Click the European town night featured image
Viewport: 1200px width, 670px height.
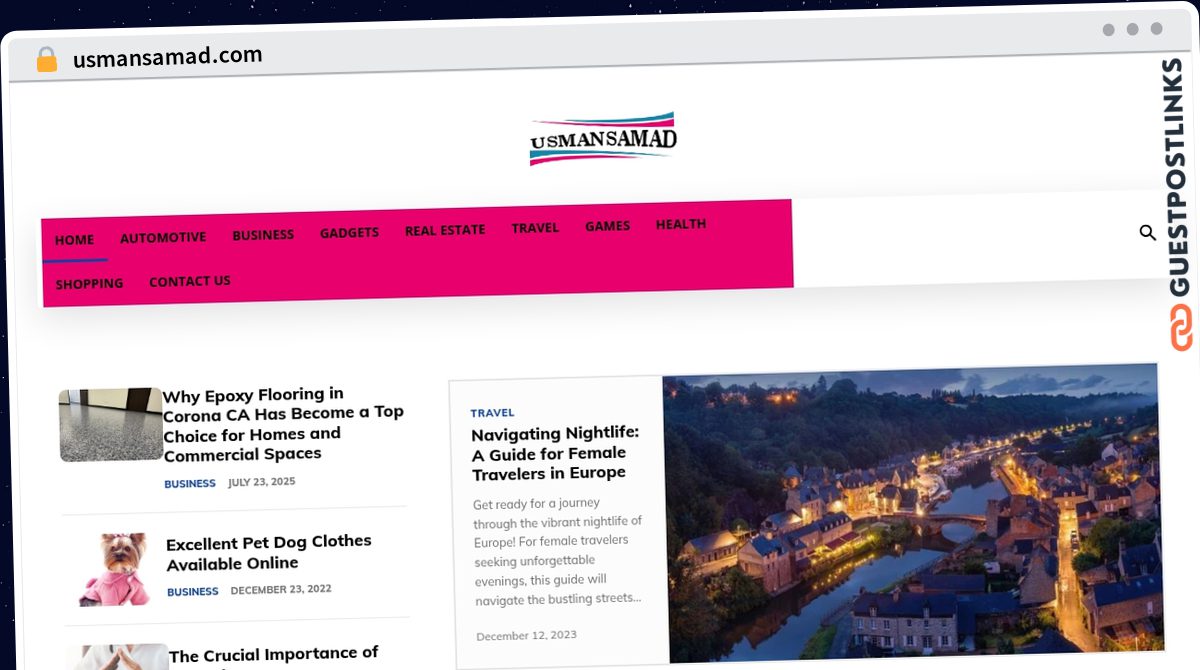click(913, 512)
